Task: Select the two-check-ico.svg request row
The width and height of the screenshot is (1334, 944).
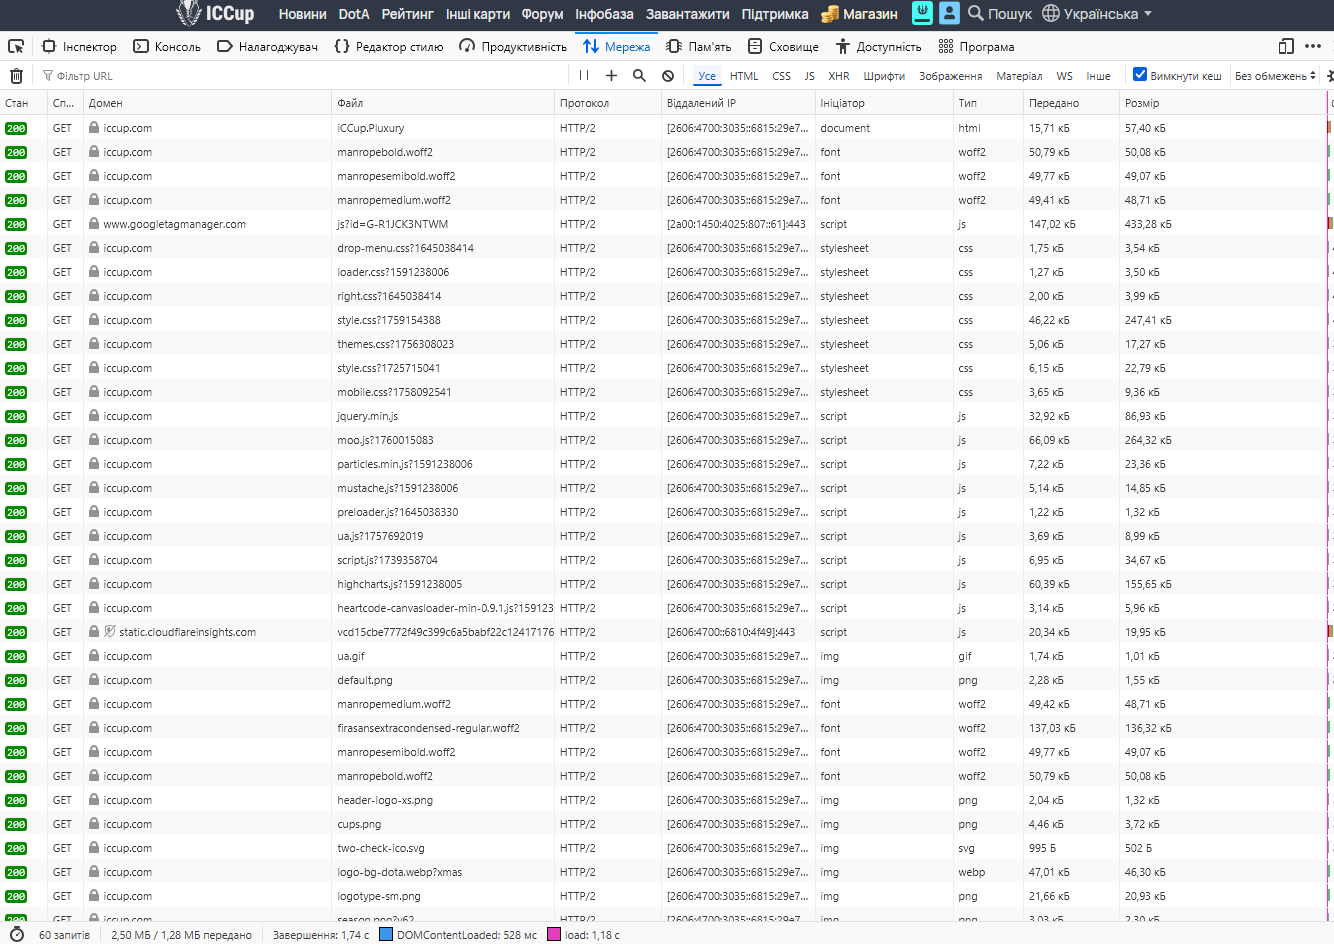Action: 664,848
